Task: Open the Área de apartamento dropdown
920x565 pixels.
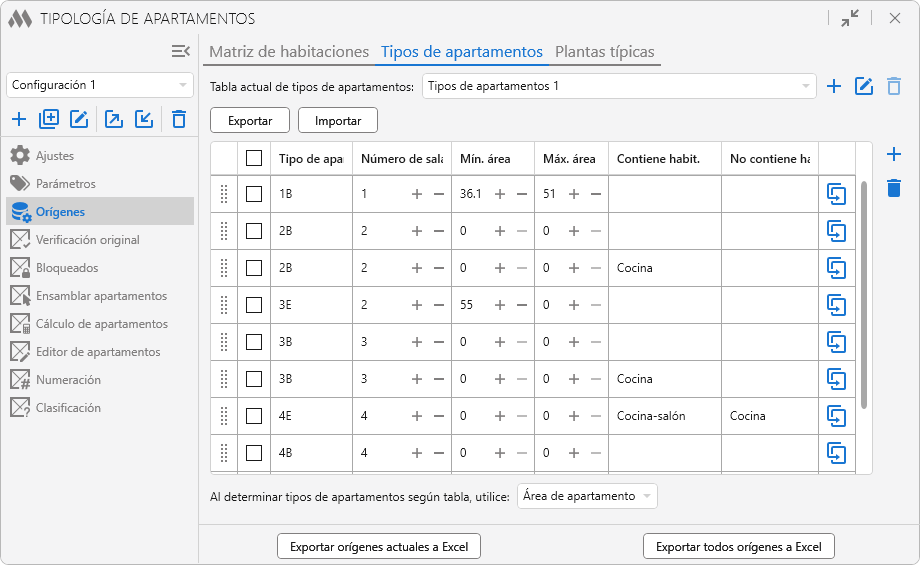Action: (587, 496)
